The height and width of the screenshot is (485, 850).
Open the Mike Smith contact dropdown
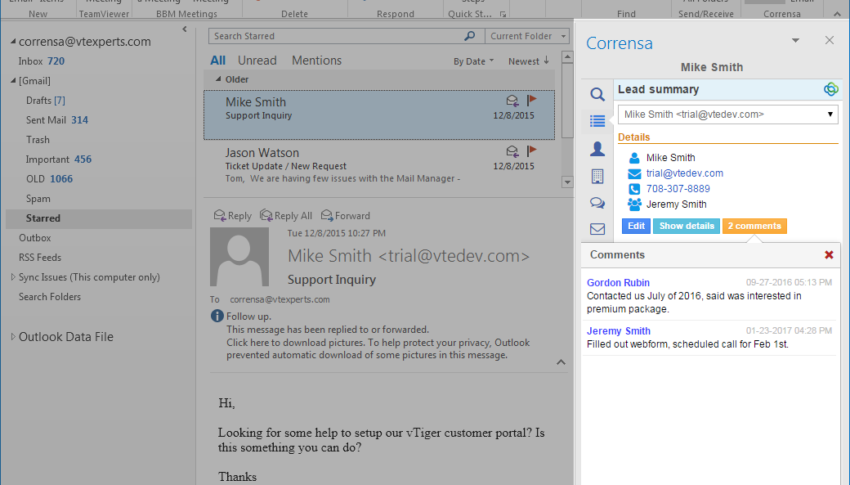tap(727, 114)
